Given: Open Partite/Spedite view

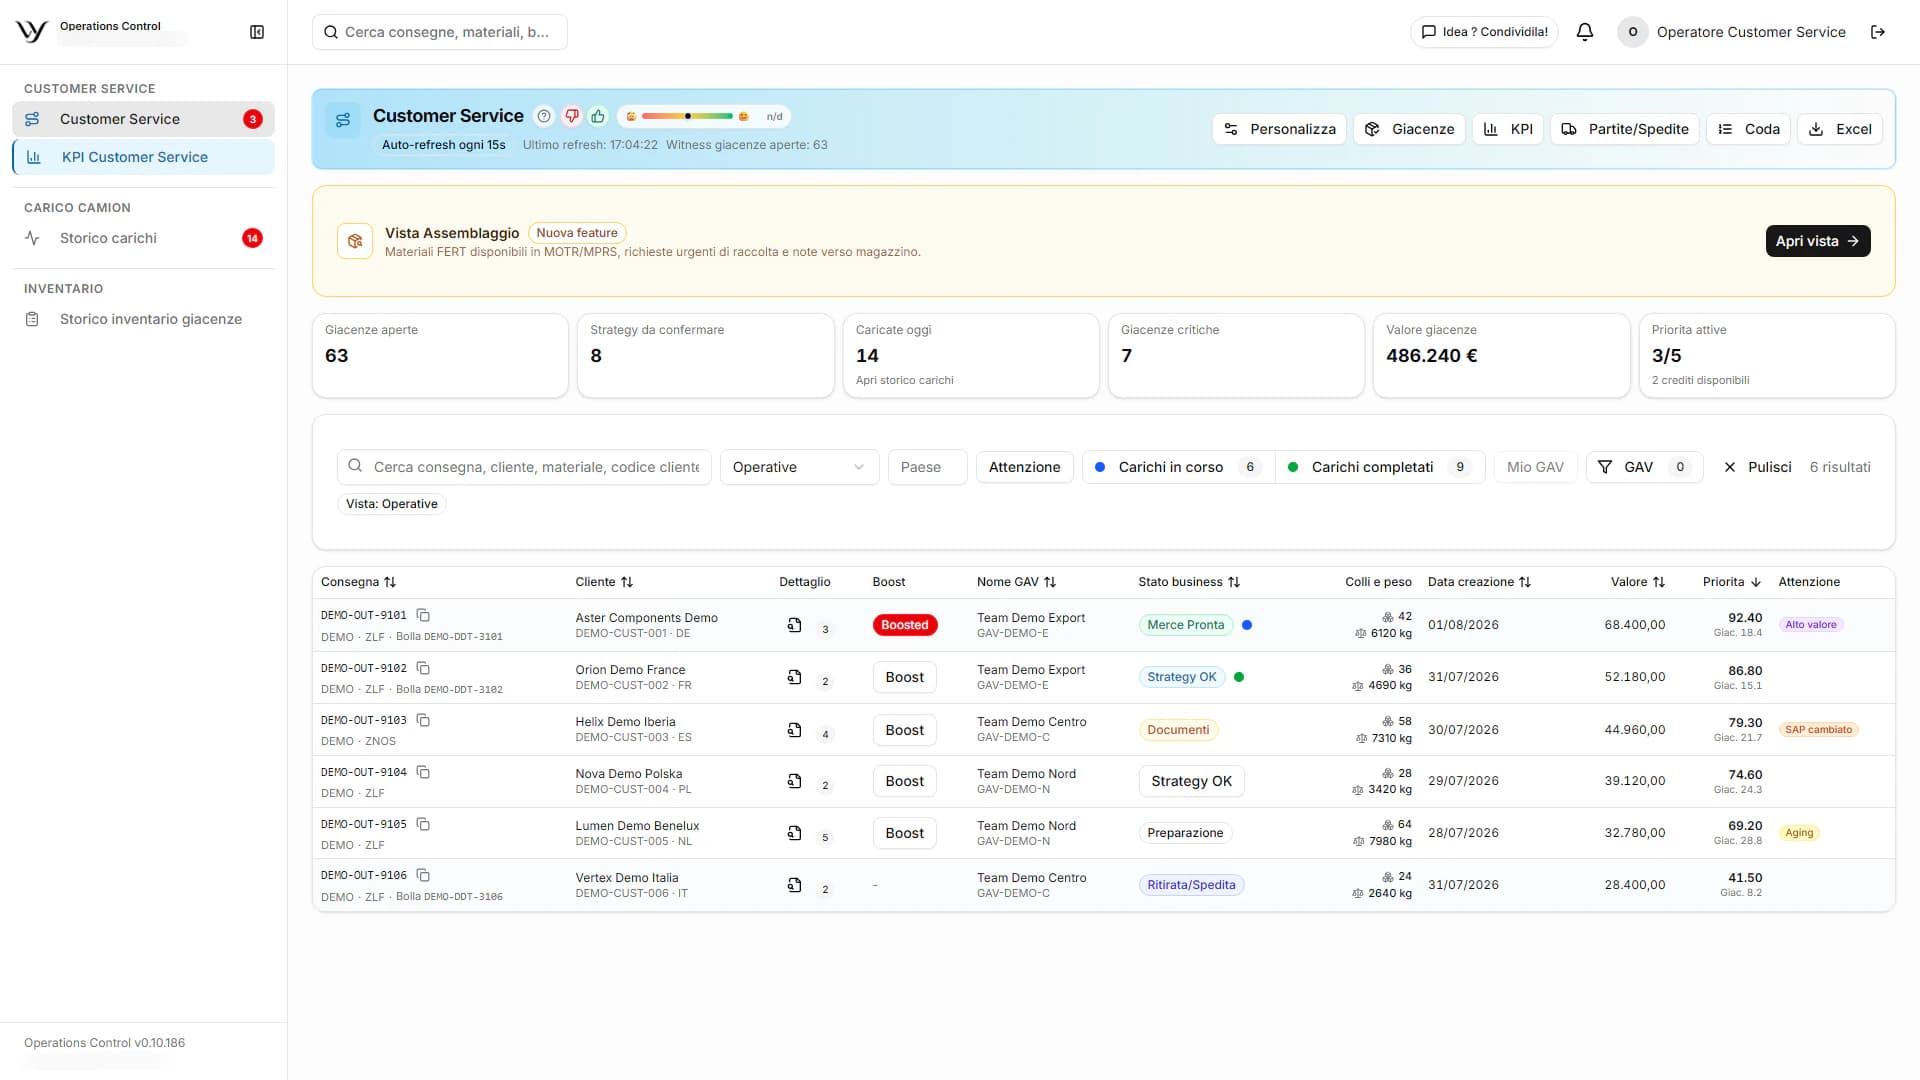Looking at the screenshot, I should tap(1624, 129).
